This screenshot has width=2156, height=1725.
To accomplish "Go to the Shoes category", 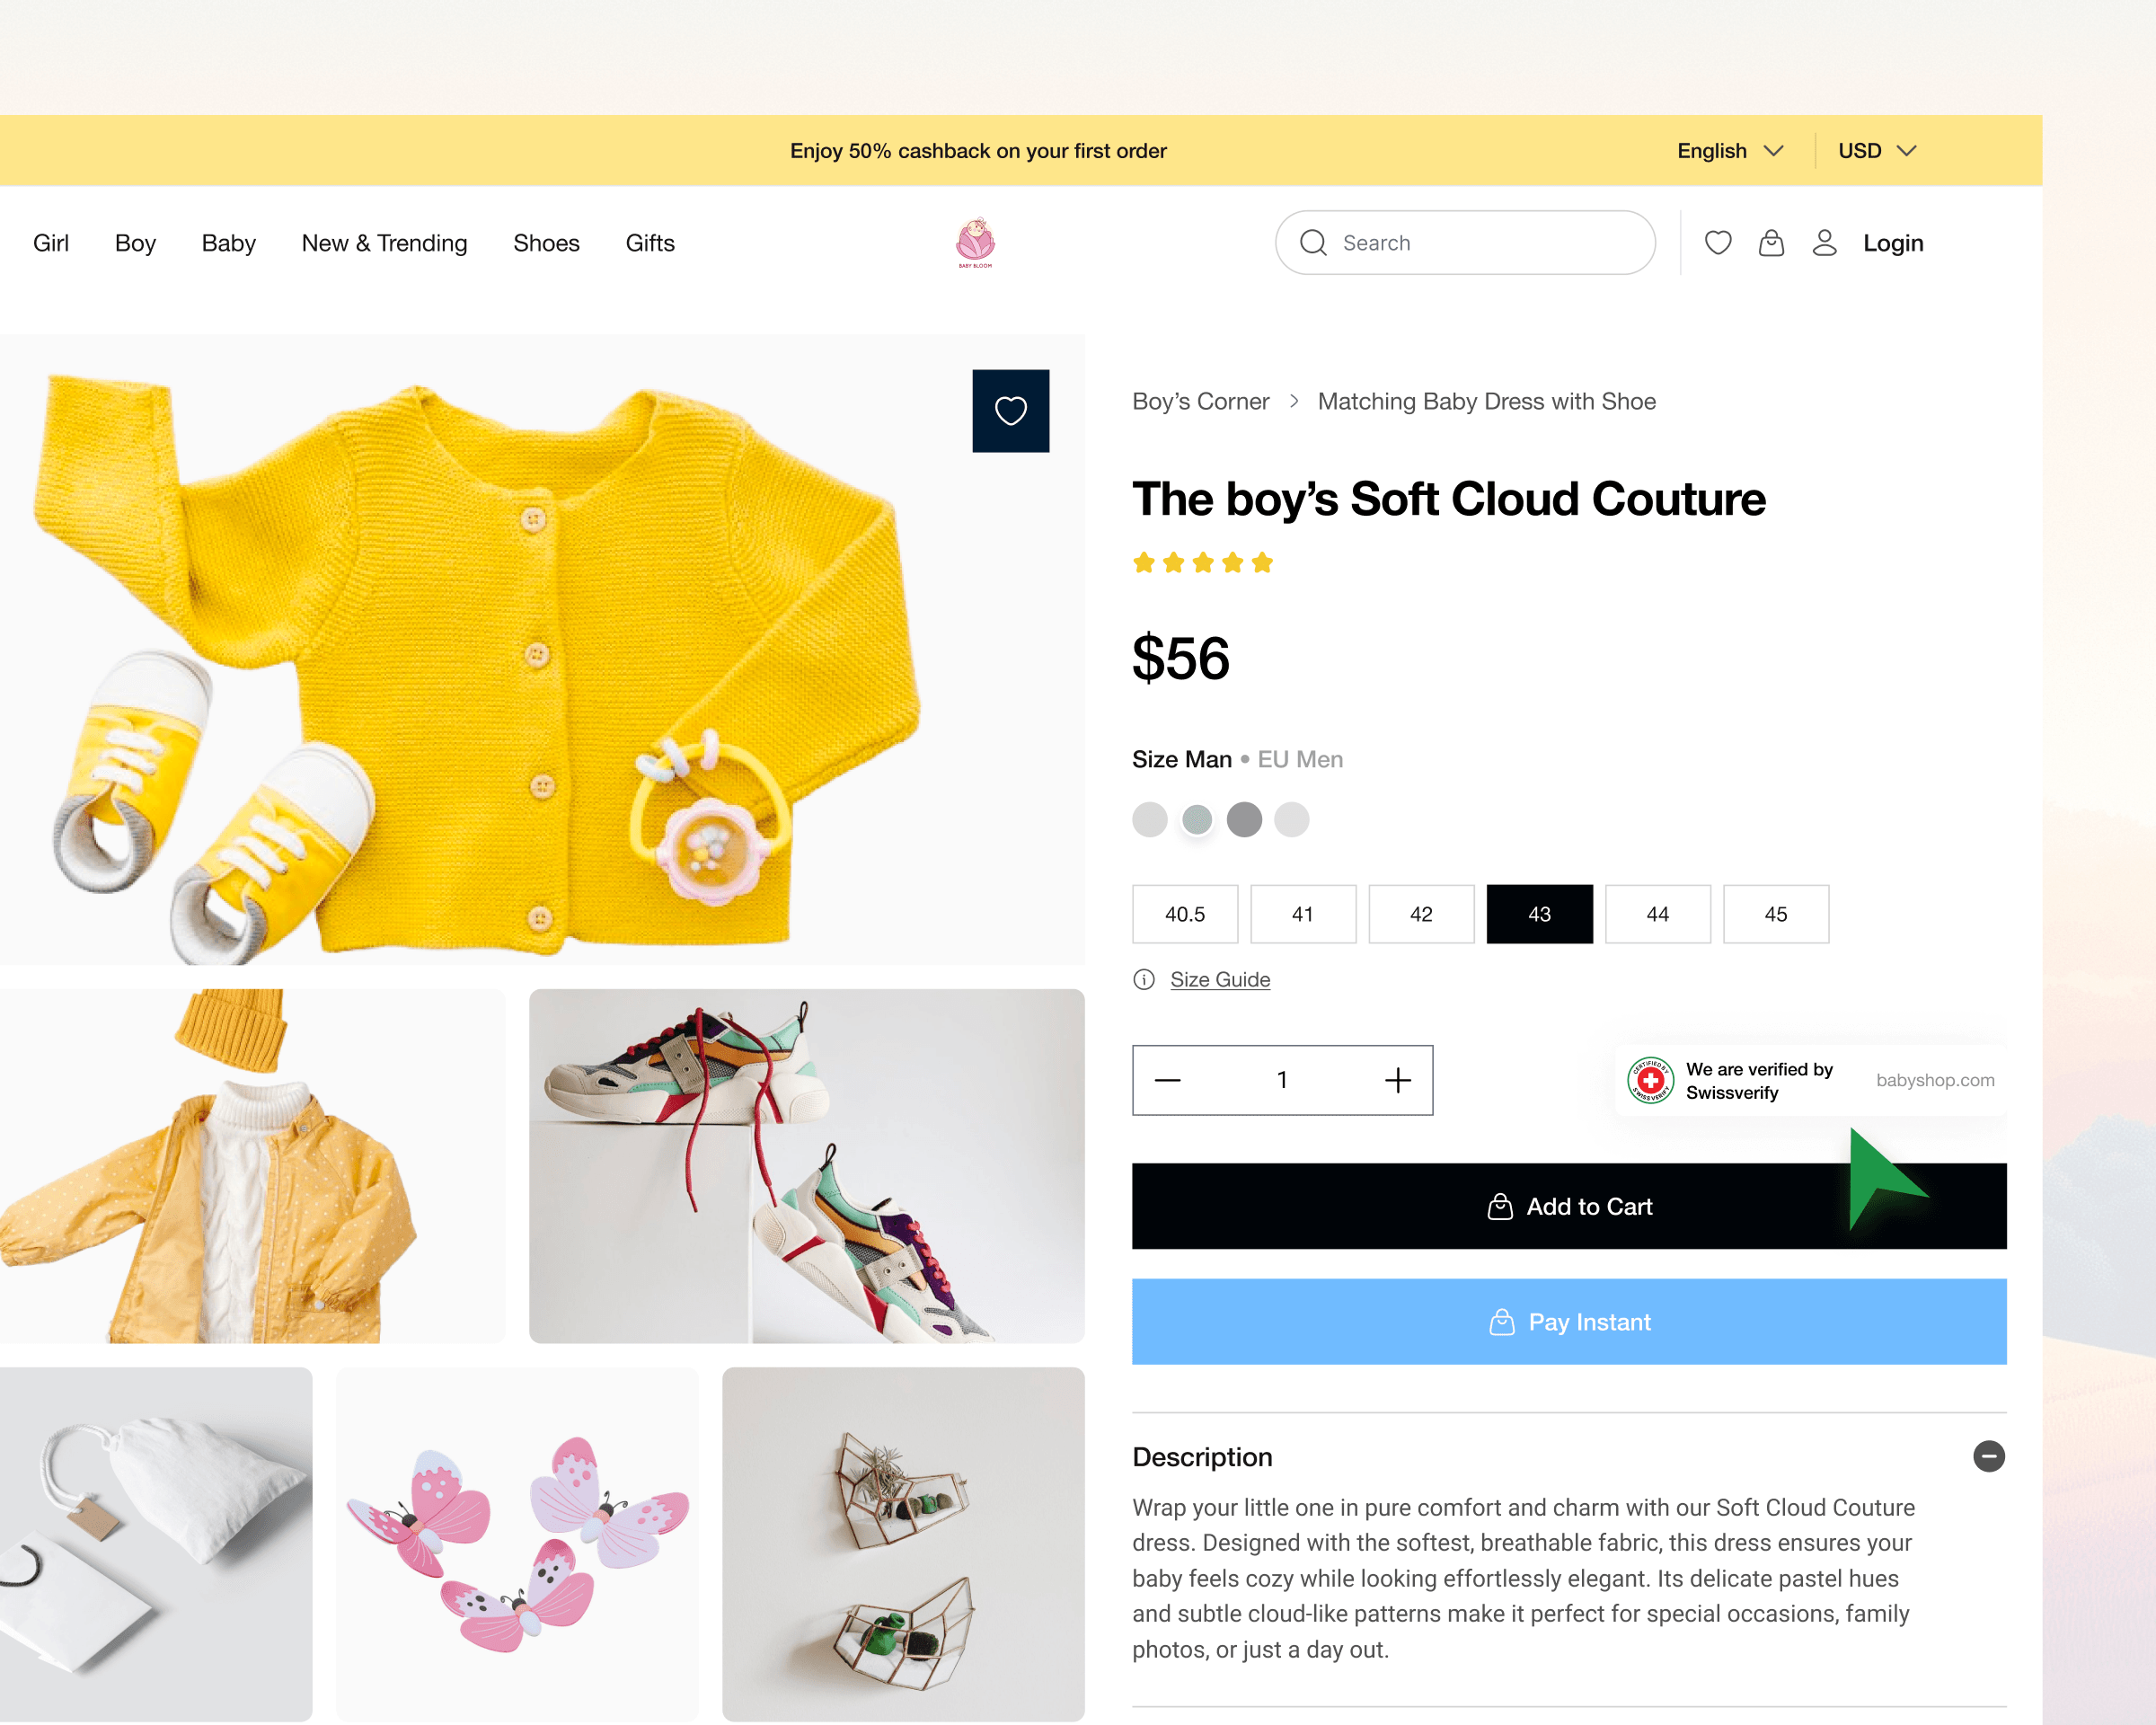I will tap(546, 243).
